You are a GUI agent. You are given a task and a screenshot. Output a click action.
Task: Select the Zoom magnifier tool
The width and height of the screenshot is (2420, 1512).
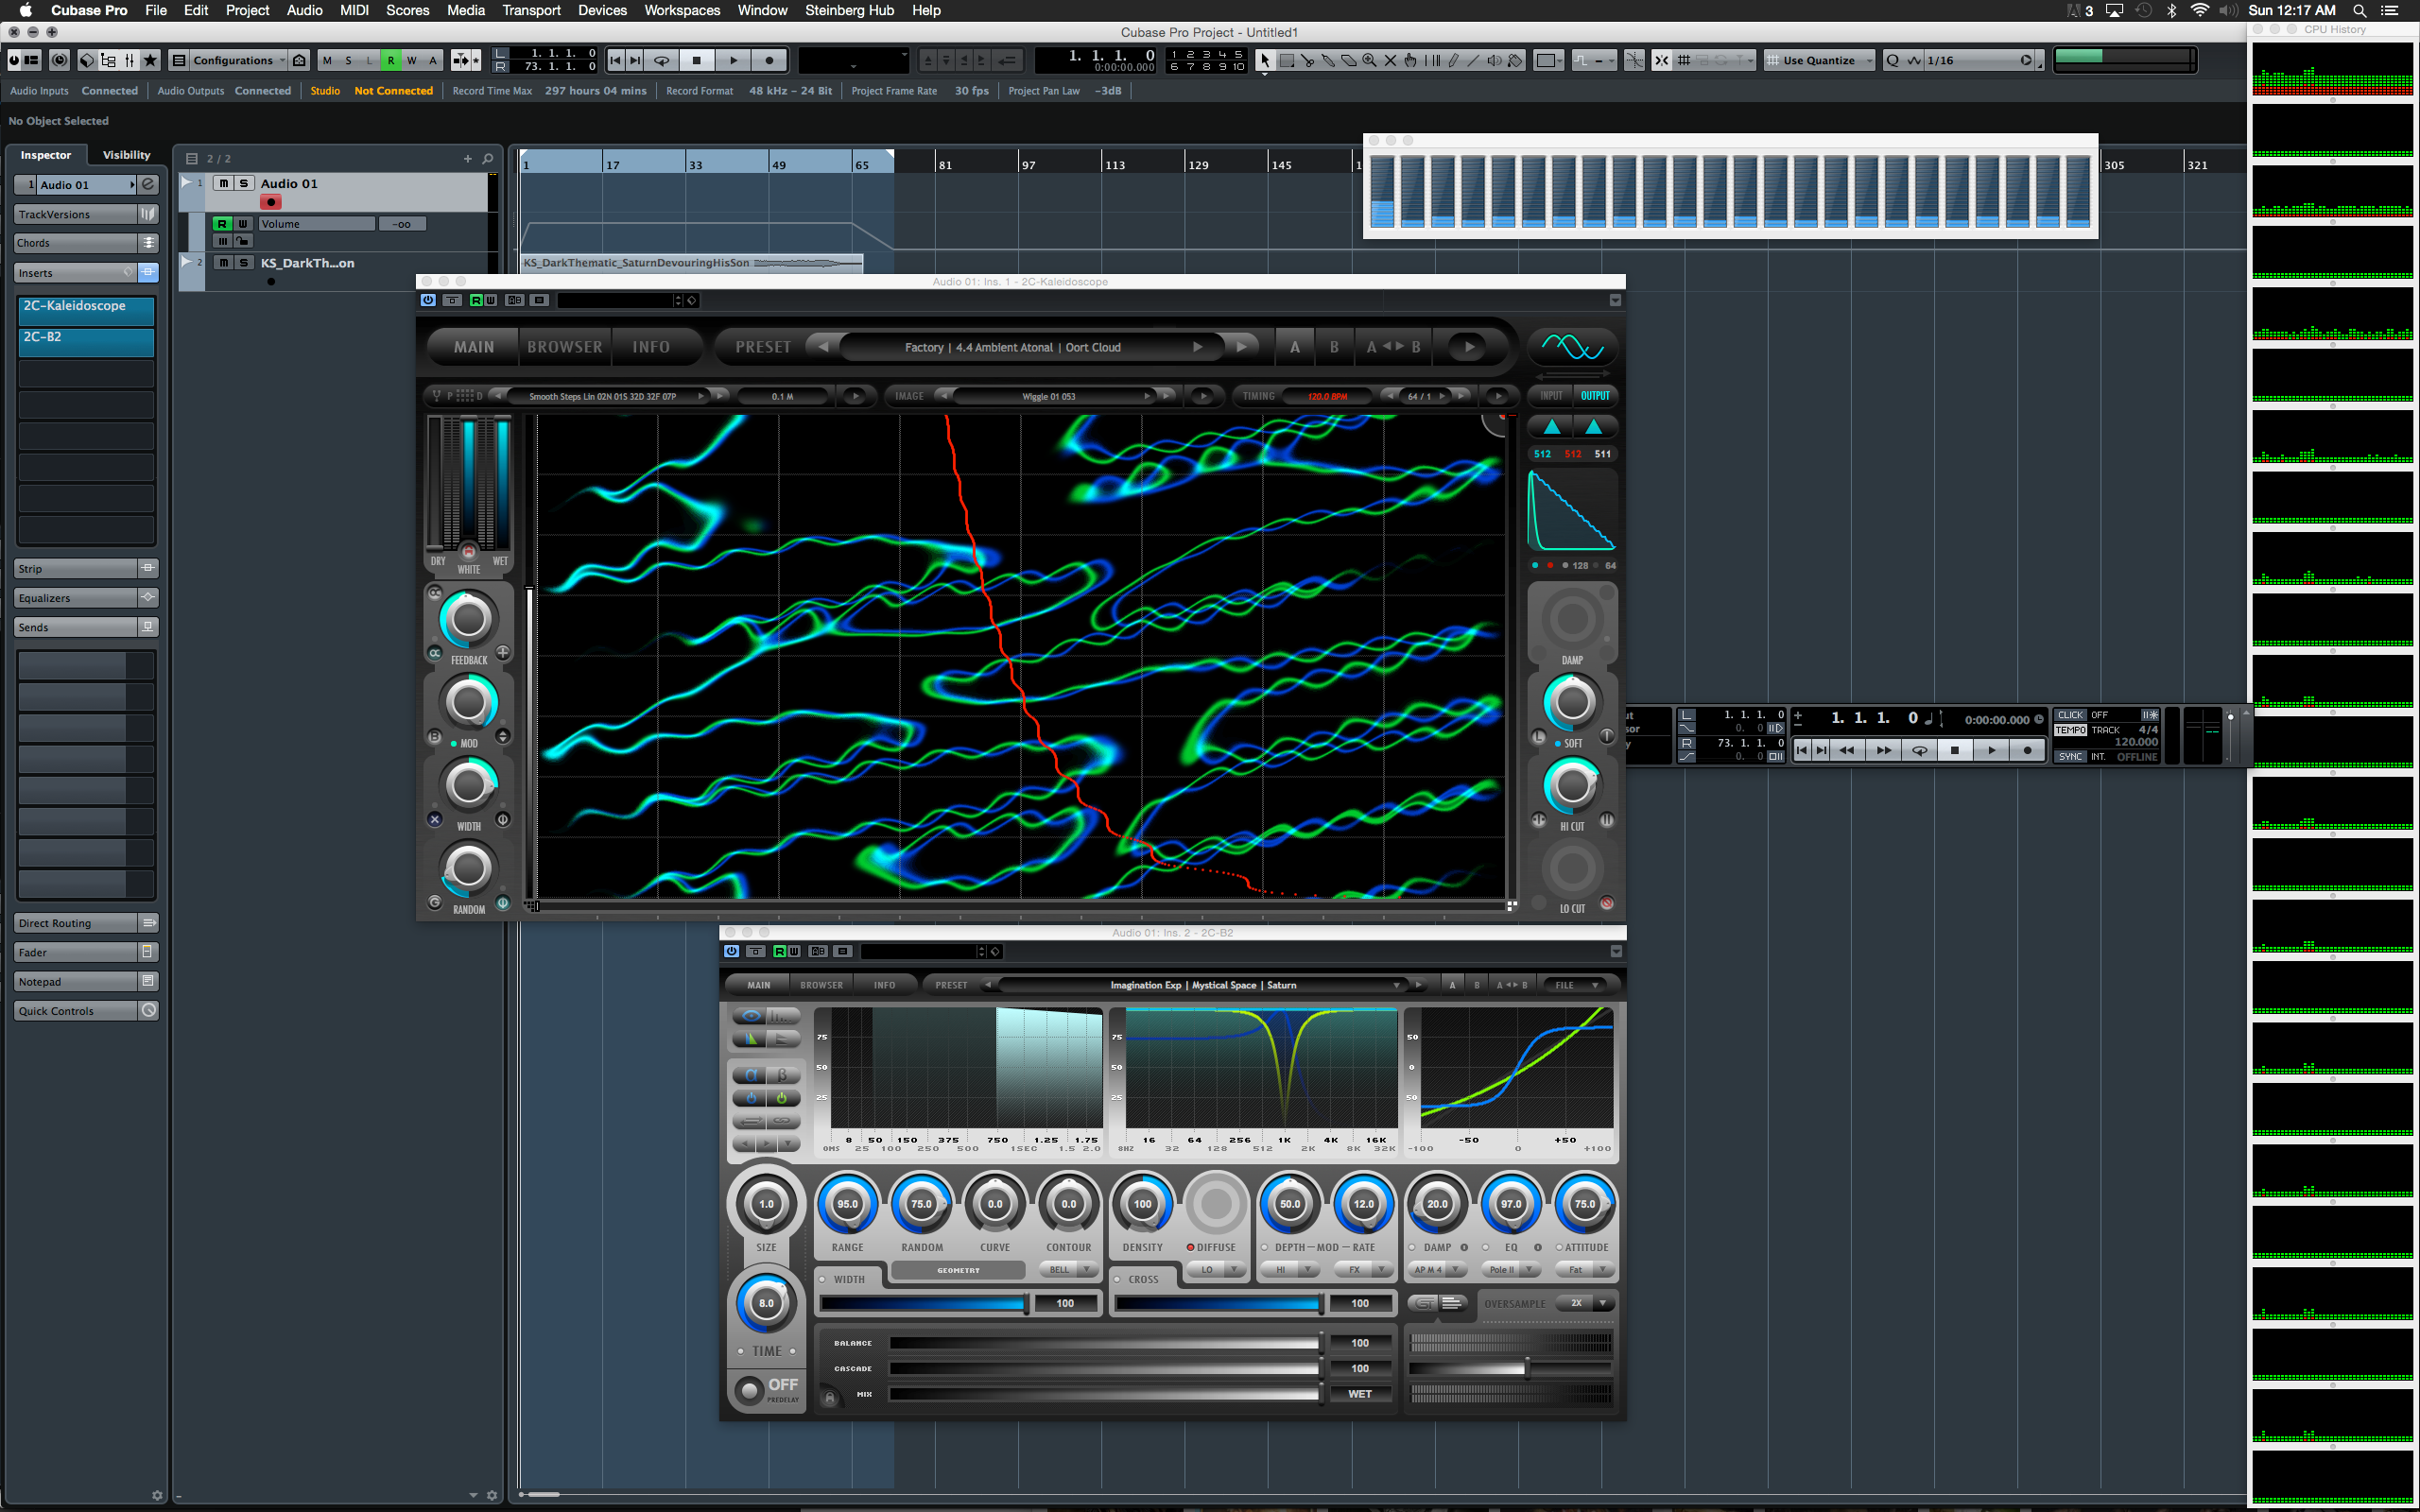click(1369, 61)
